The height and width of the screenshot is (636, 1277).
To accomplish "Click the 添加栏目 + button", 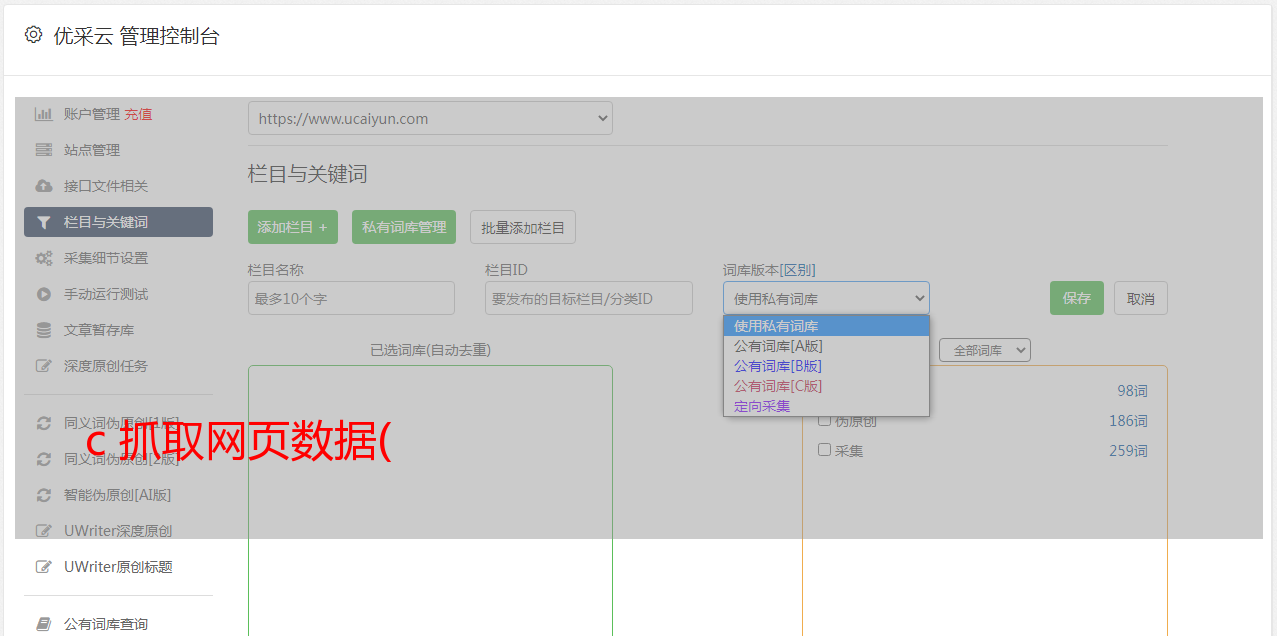I will pyautogui.click(x=293, y=227).
